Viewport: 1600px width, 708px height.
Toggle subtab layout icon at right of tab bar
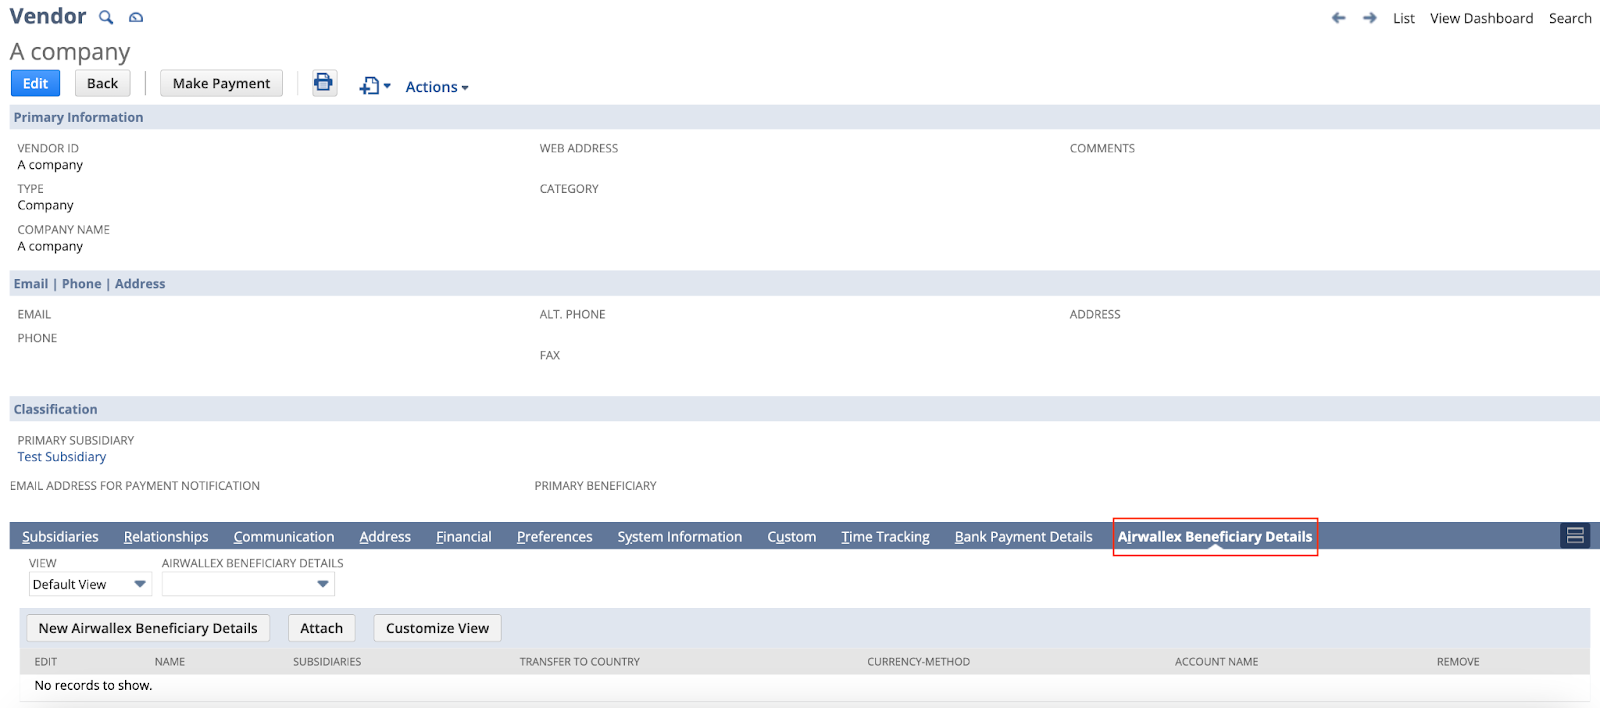click(x=1574, y=536)
